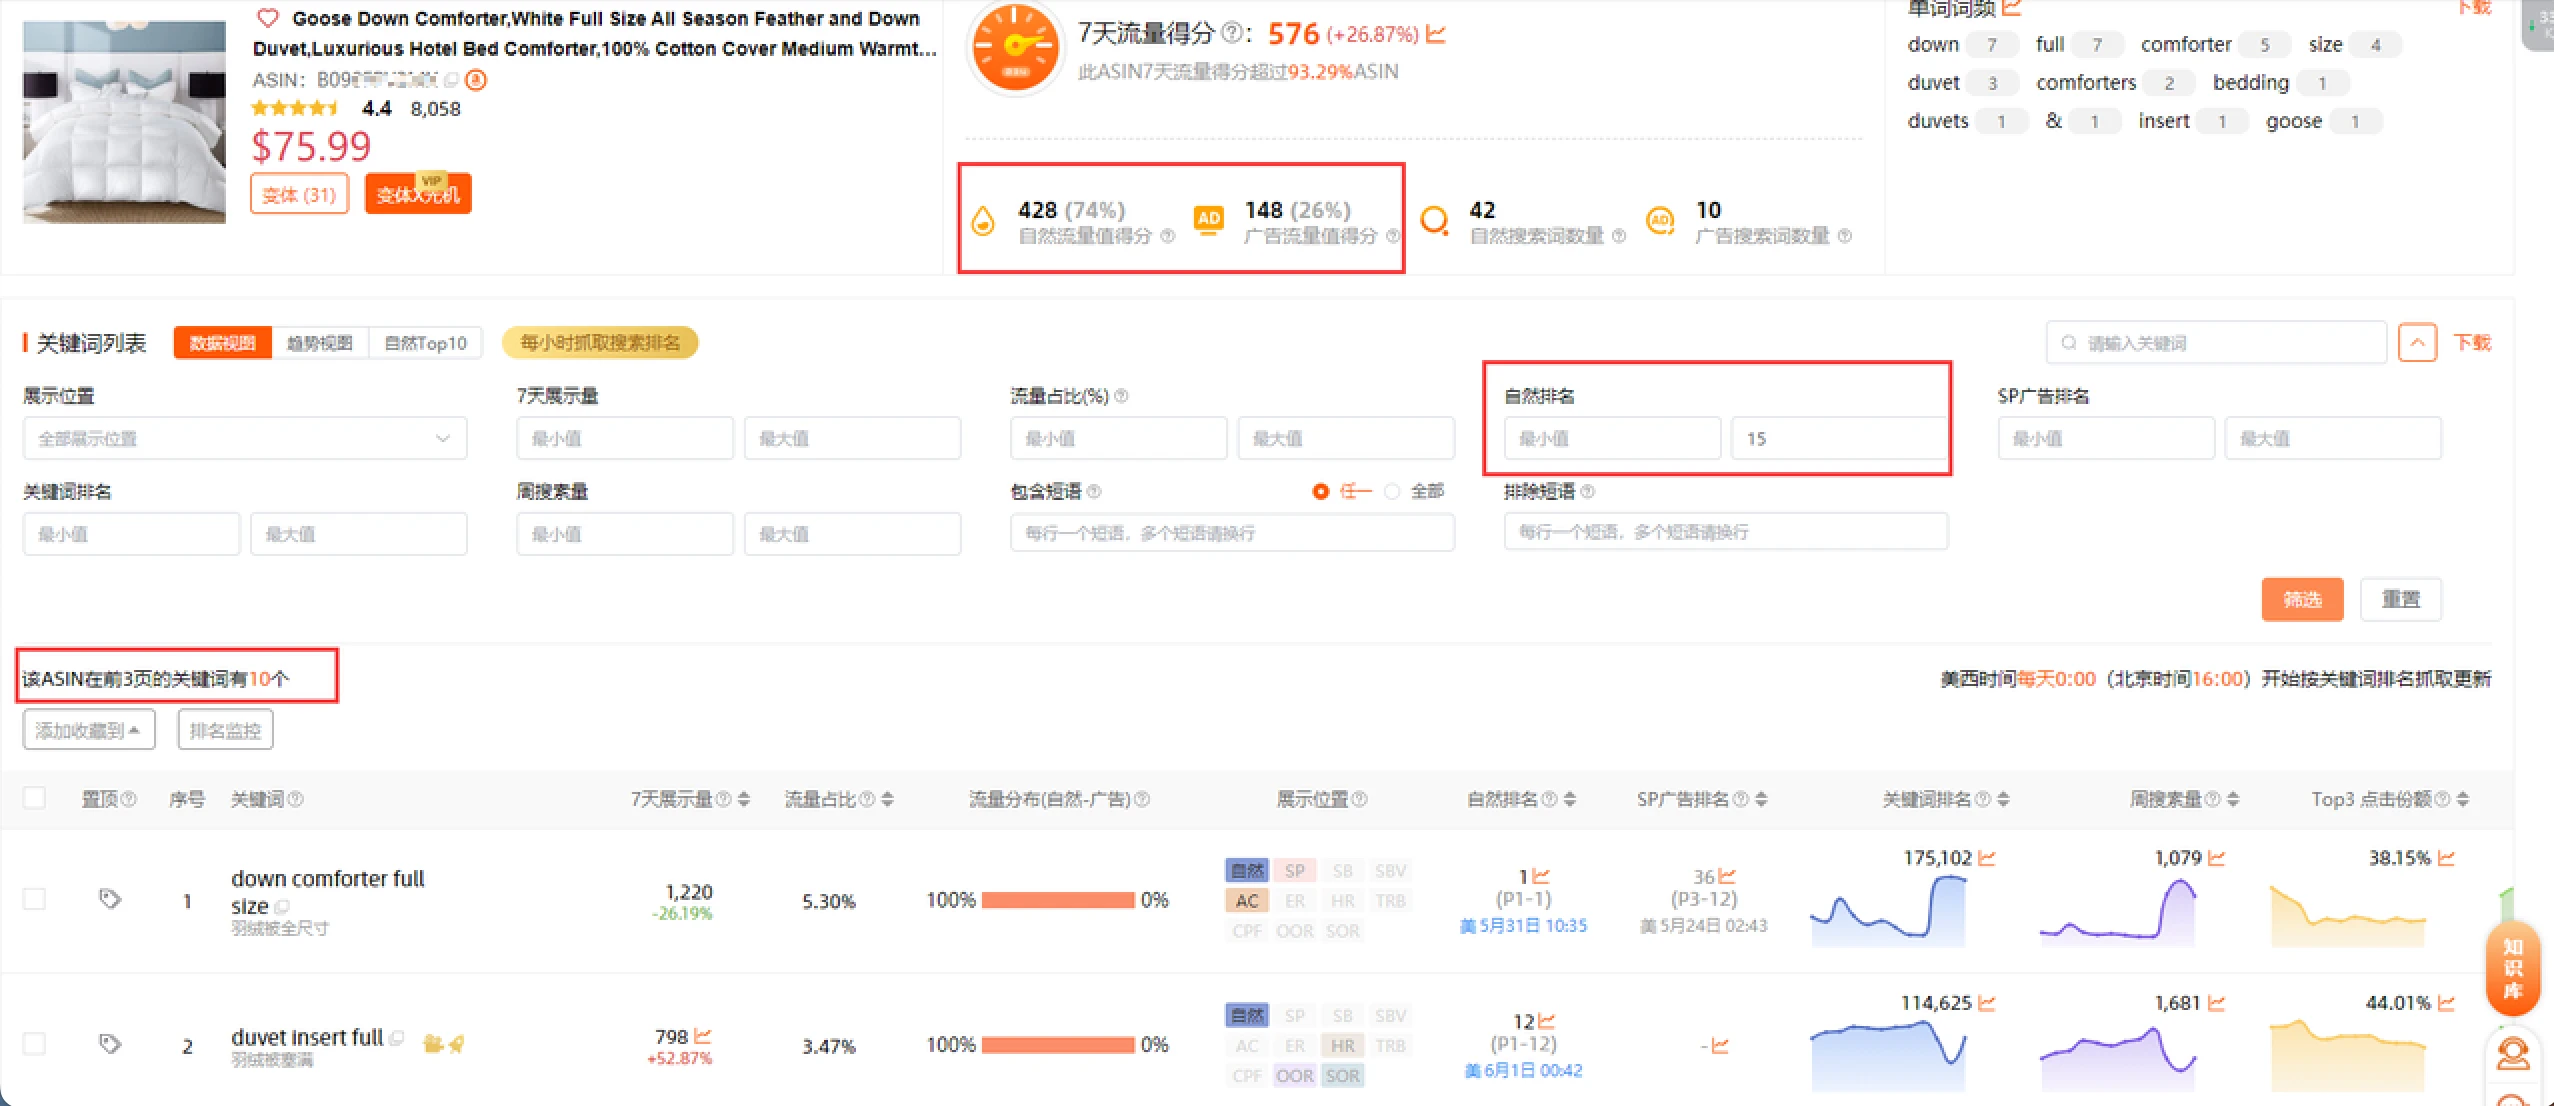Click the keyword search input field
Image resolution: width=2554 pixels, height=1106 pixels.
coord(2217,343)
